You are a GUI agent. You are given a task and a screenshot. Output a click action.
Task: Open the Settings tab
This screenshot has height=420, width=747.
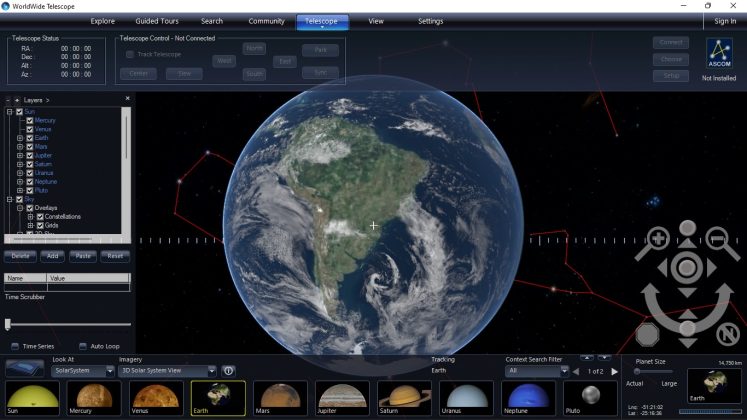[x=430, y=21]
